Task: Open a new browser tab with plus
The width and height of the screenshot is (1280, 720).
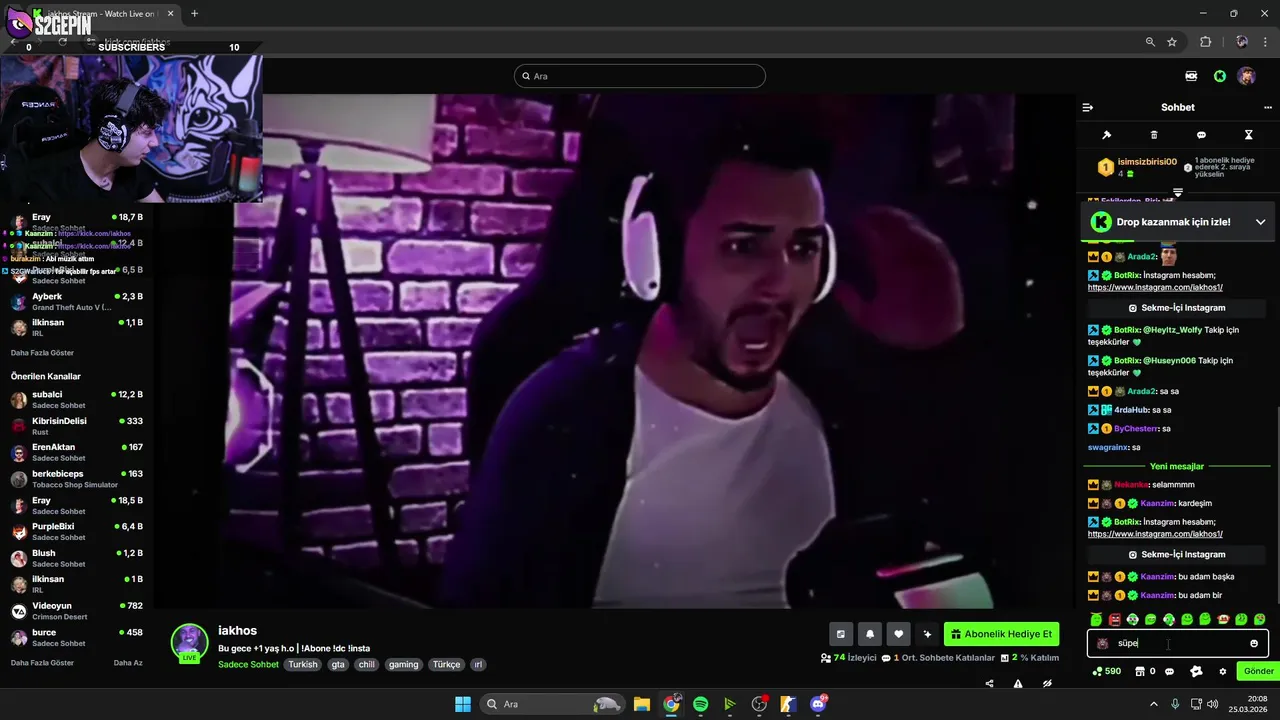Action: (x=194, y=13)
